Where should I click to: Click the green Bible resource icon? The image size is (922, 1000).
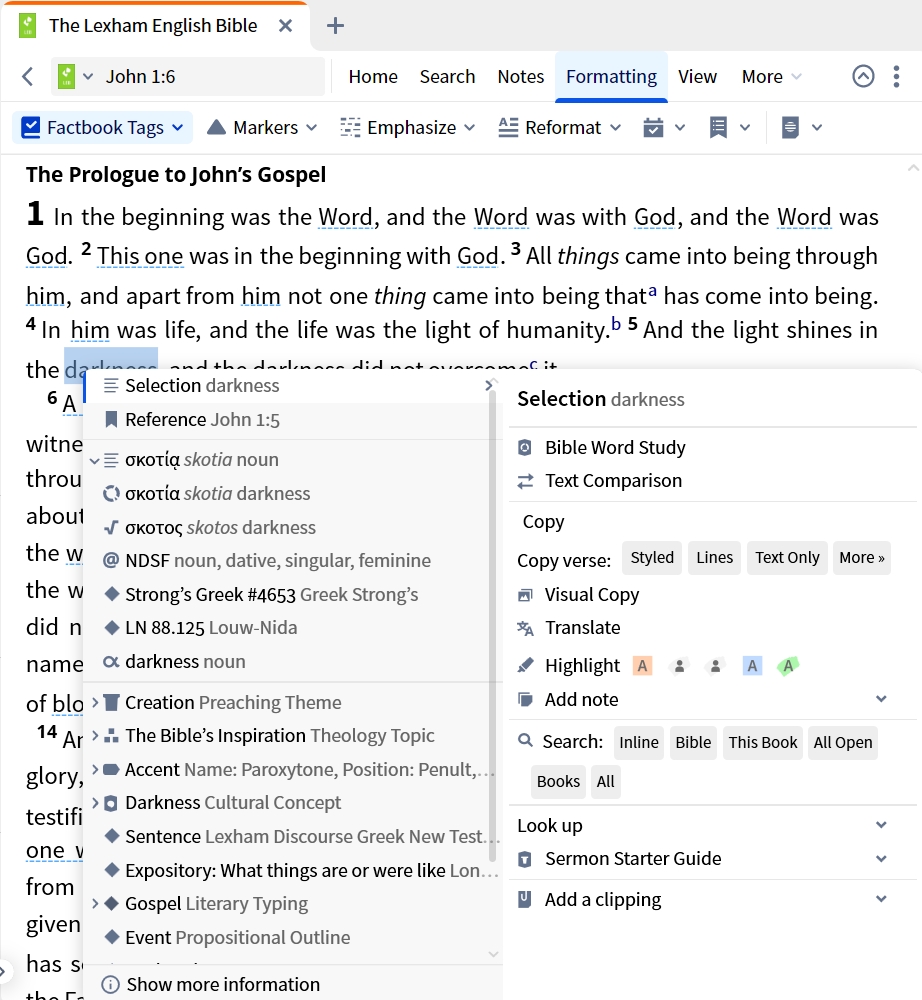66,77
